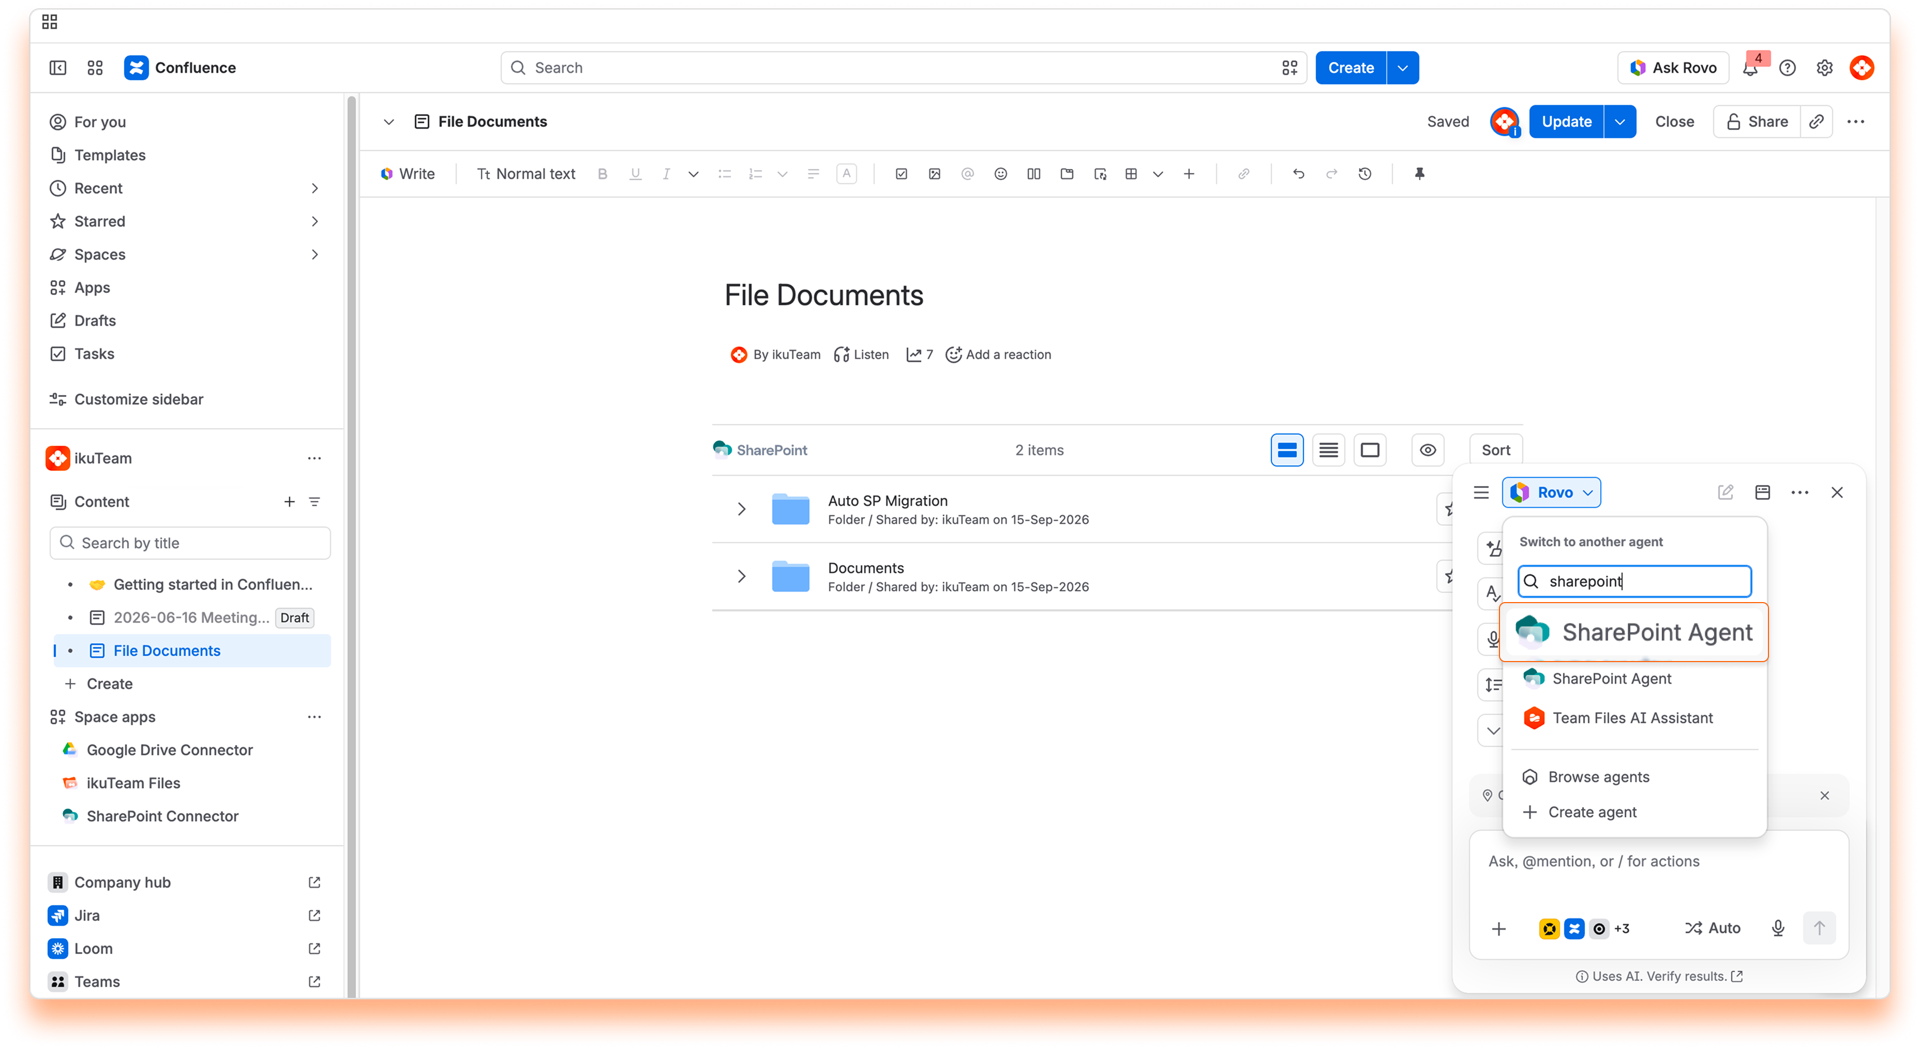This screenshot has width=1920, height=1049.
Task: Click the Sort button above file list
Action: (1496, 450)
